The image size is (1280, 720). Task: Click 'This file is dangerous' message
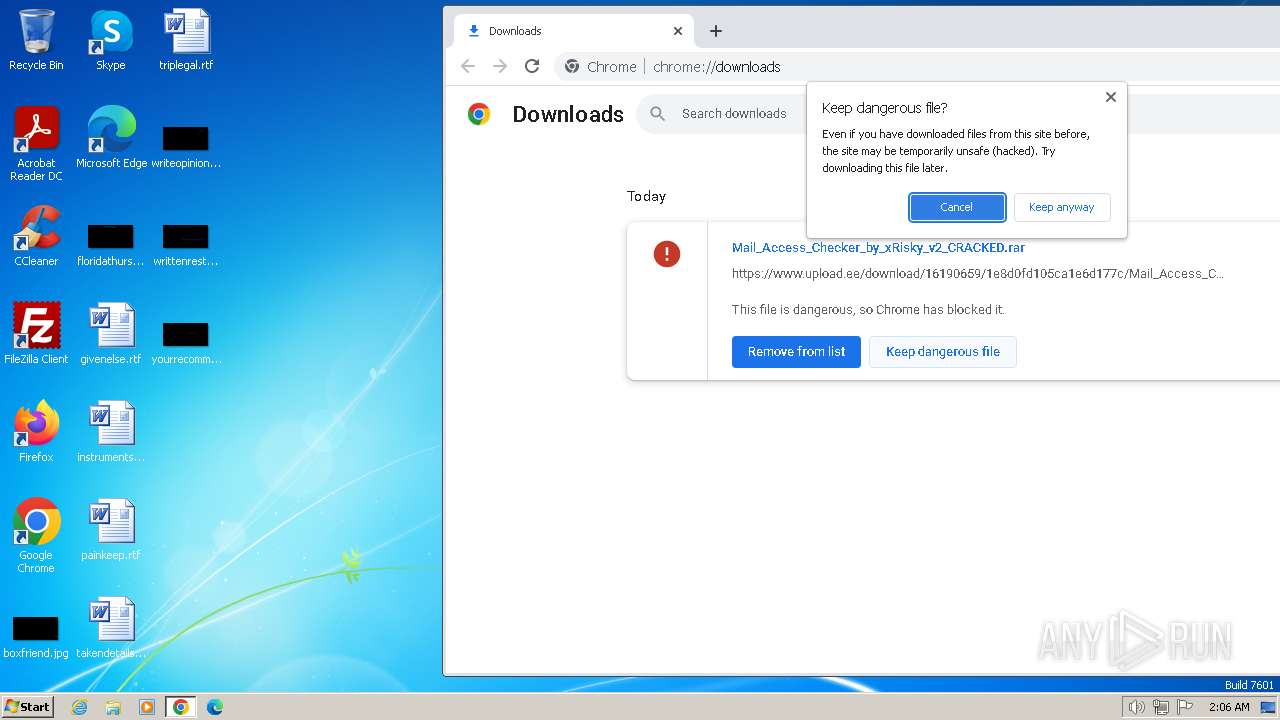click(x=868, y=310)
